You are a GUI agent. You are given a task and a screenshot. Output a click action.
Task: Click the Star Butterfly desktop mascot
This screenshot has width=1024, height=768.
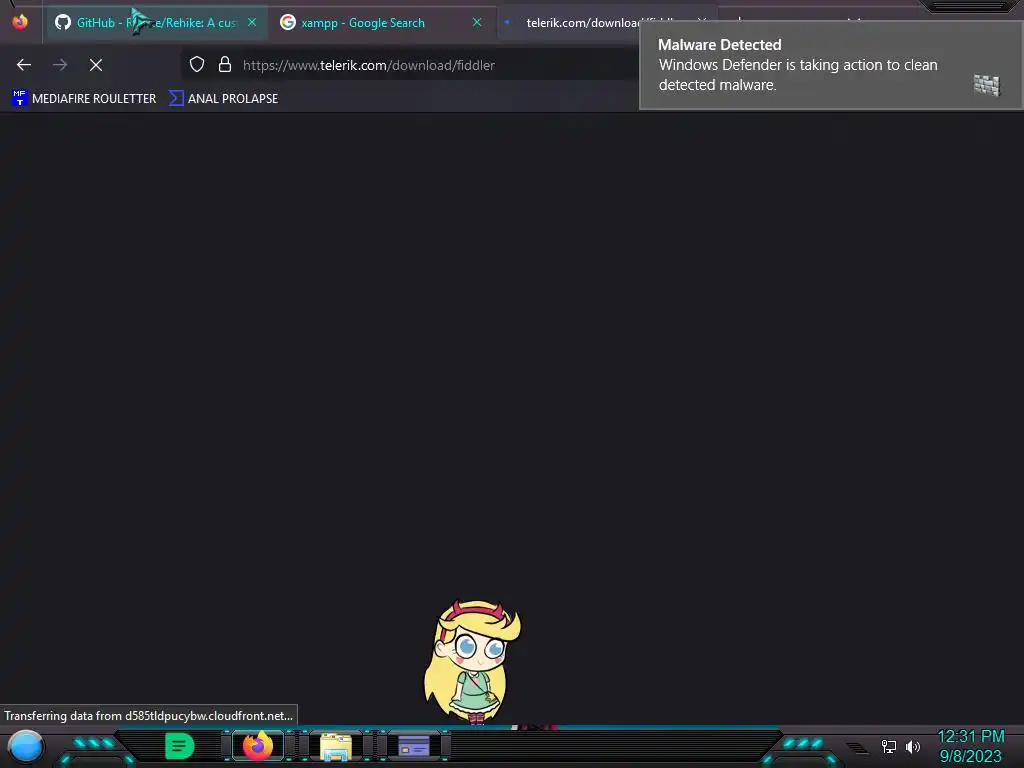pos(473,662)
